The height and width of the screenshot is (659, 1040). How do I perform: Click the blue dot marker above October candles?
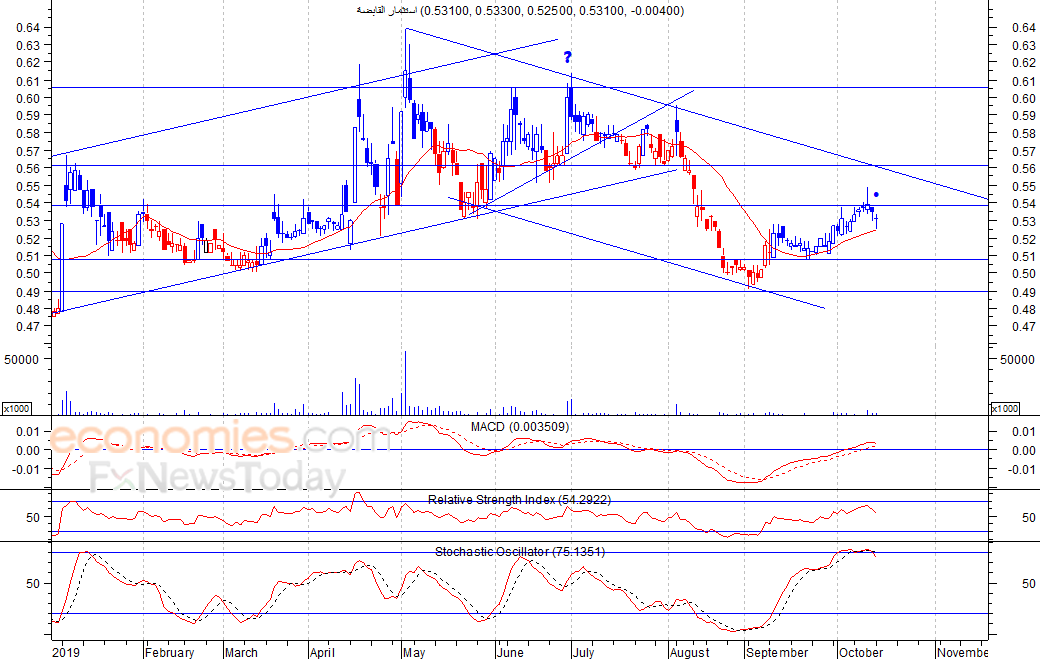[876, 194]
